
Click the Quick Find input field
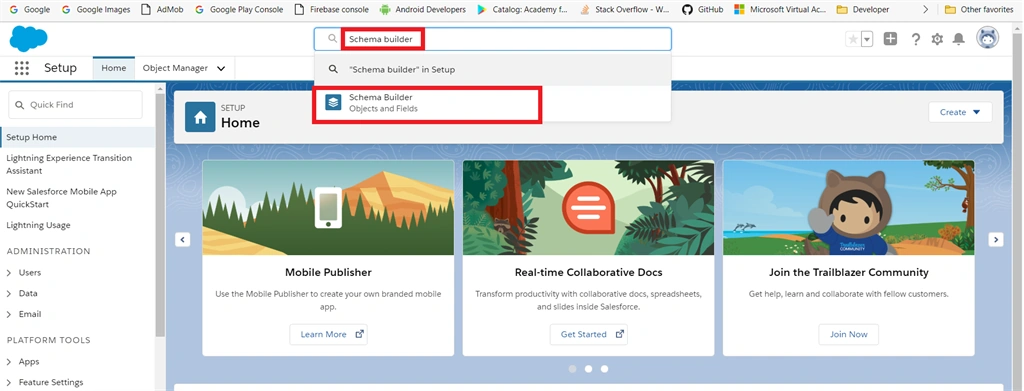point(75,104)
